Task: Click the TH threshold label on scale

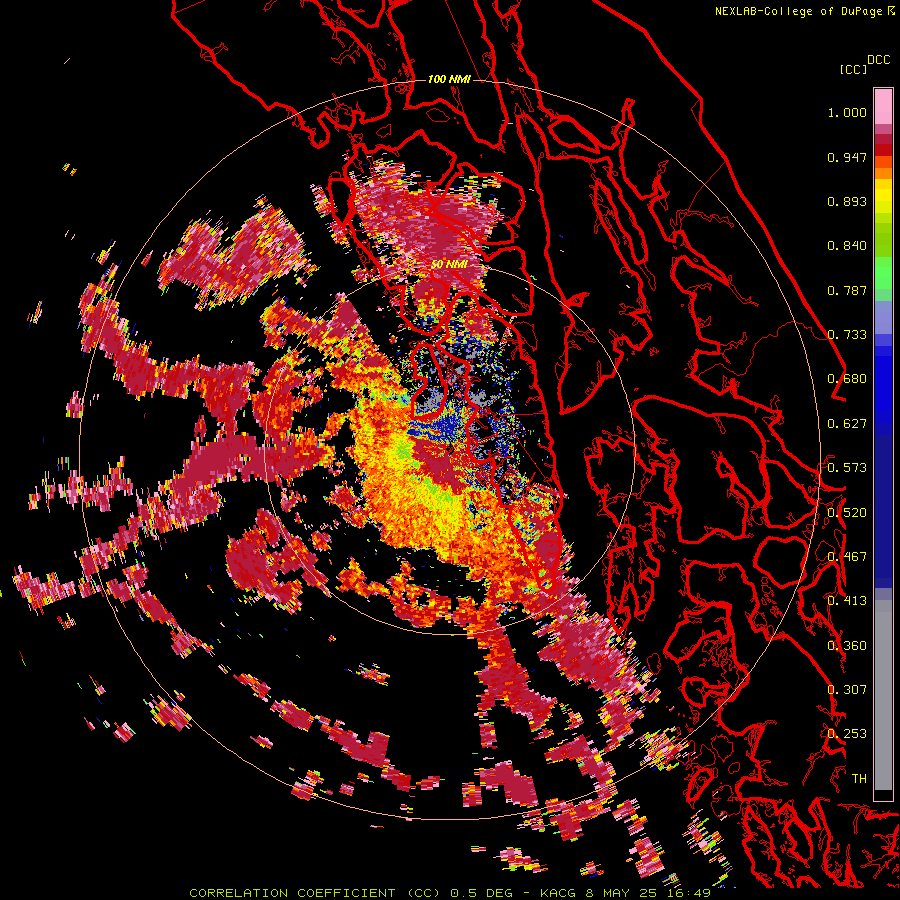Action: [x=859, y=778]
